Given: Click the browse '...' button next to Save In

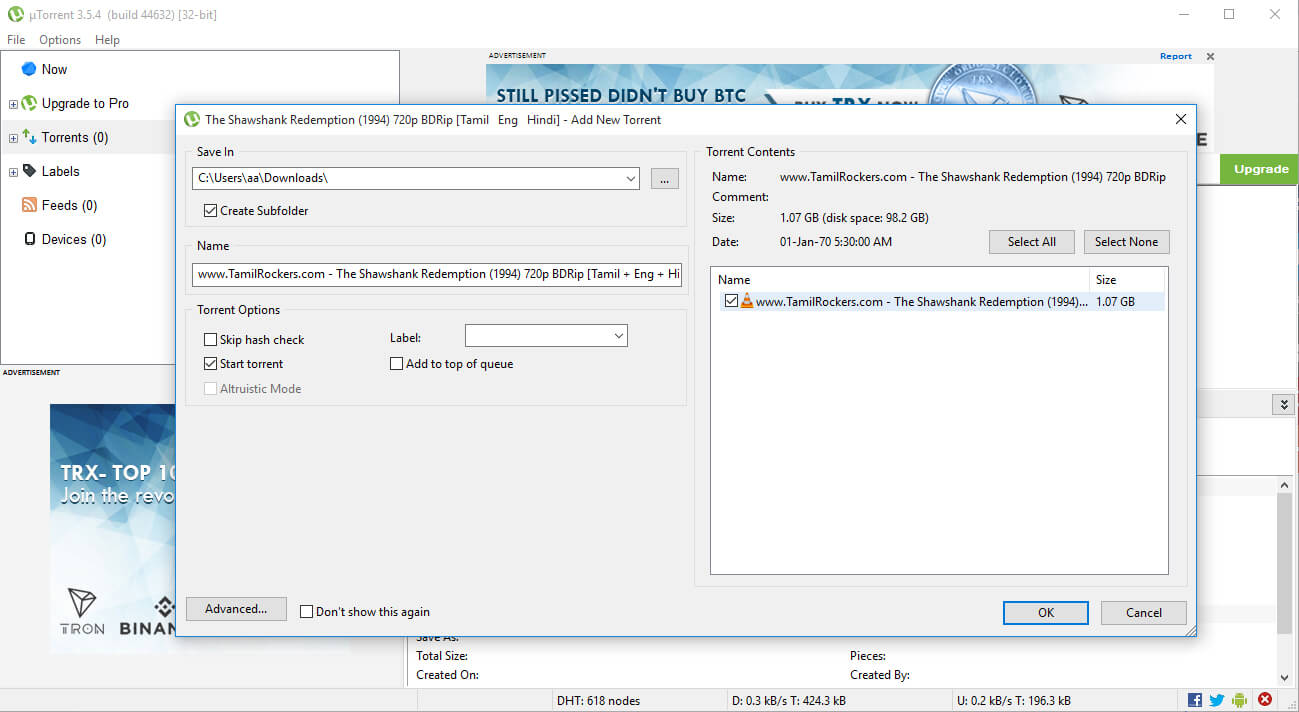Looking at the screenshot, I should pos(665,179).
